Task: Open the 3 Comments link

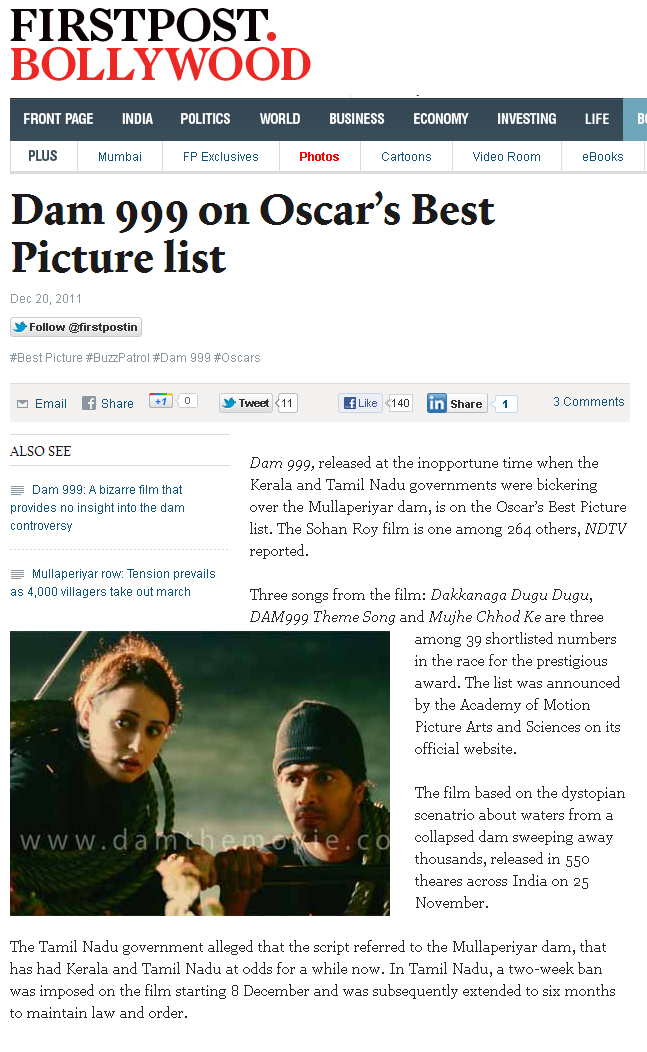Action: click(x=589, y=402)
